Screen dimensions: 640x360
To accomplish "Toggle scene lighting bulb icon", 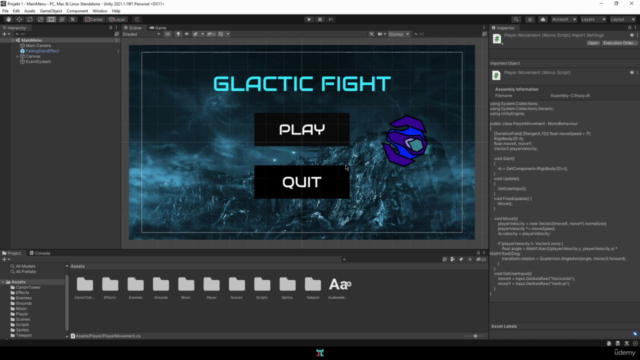I will tap(178, 34).
